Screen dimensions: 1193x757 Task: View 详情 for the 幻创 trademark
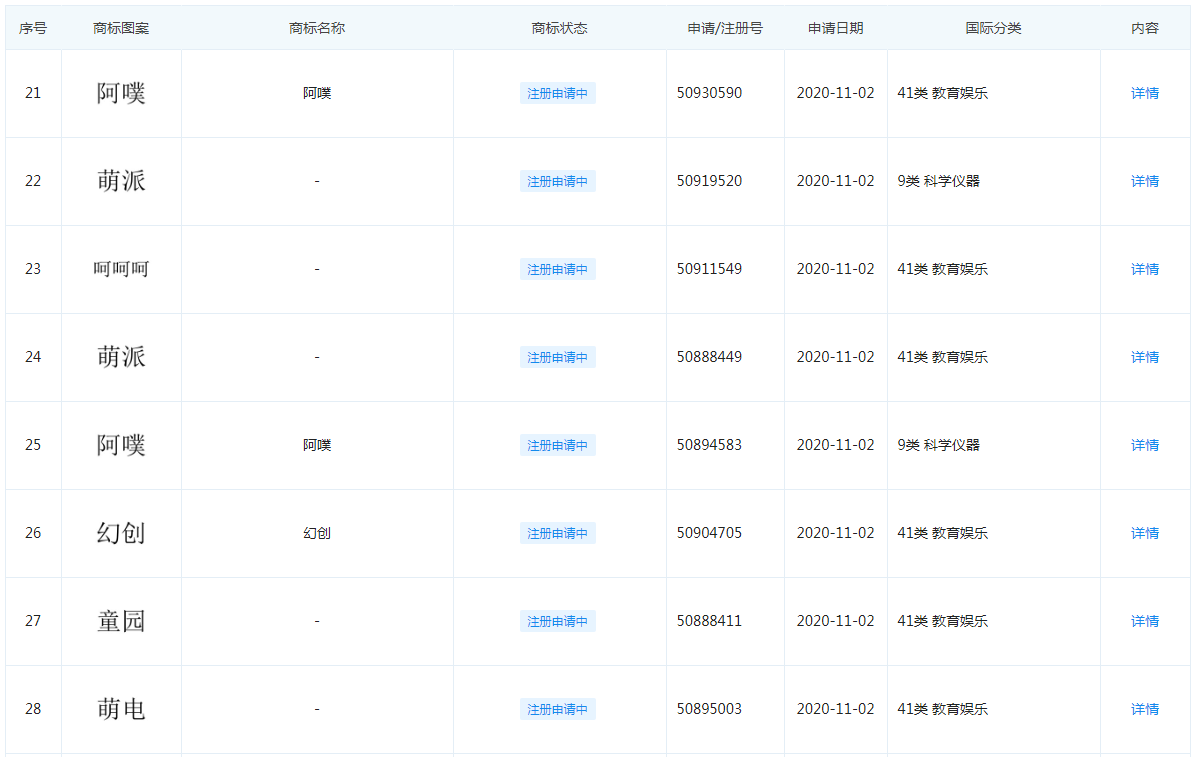(x=1144, y=533)
